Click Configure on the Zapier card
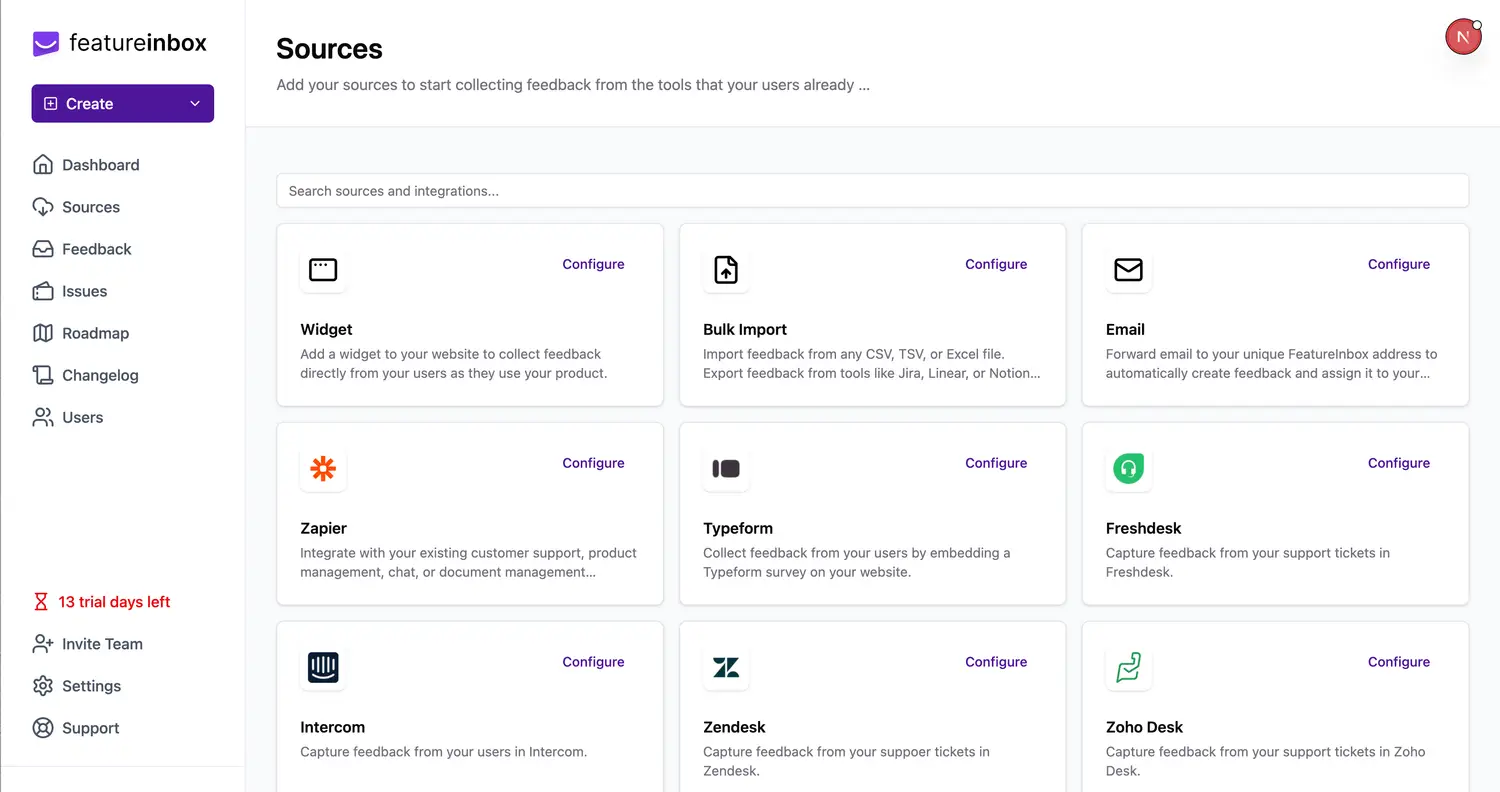1500x792 pixels. coord(593,463)
